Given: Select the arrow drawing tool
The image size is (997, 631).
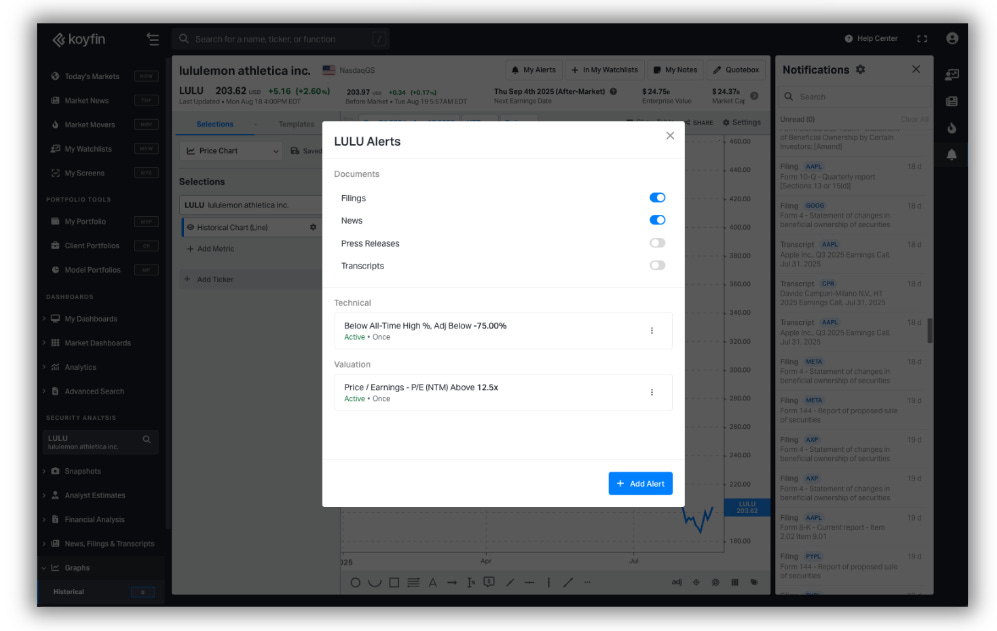Looking at the screenshot, I should coord(452,583).
